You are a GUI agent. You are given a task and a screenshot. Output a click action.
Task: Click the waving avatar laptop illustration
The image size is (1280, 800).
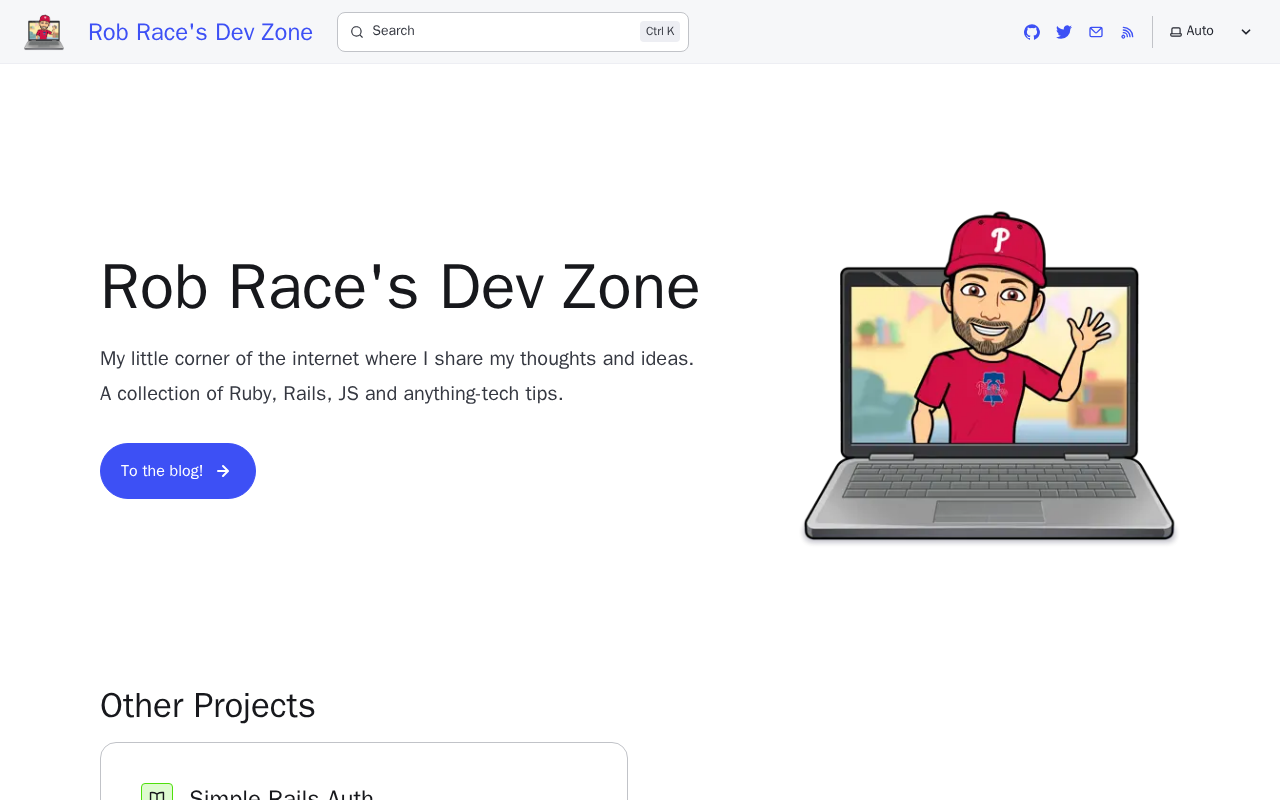pyautogui.click(x=989, y=377)
